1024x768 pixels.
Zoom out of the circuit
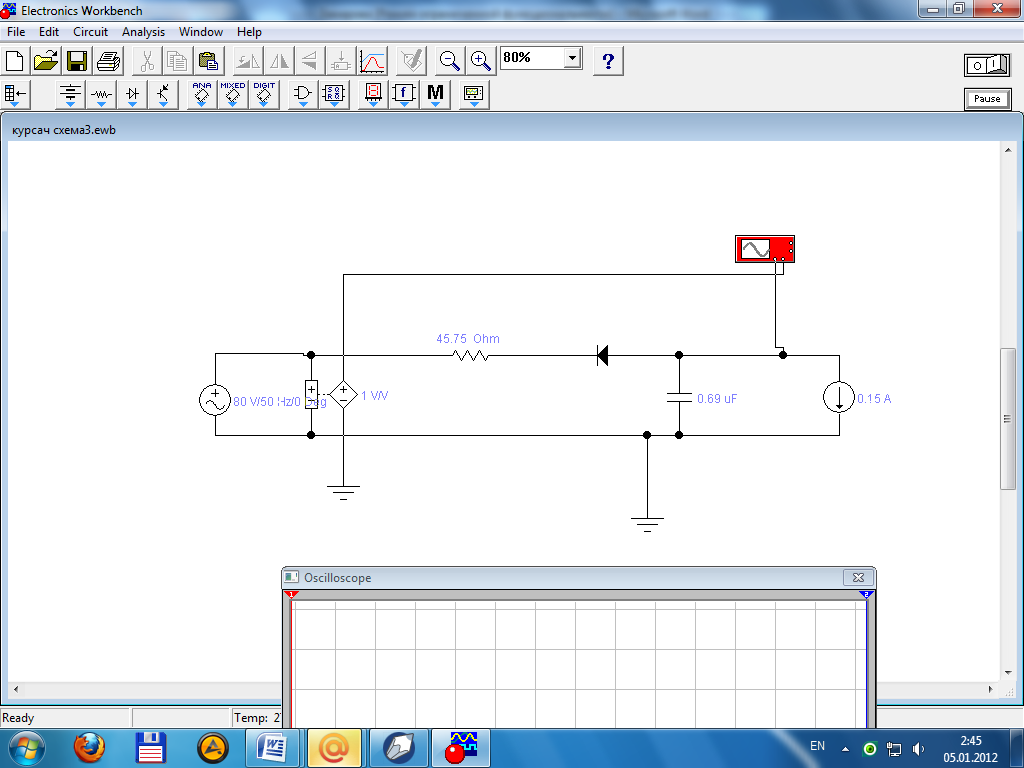[449, 61]
